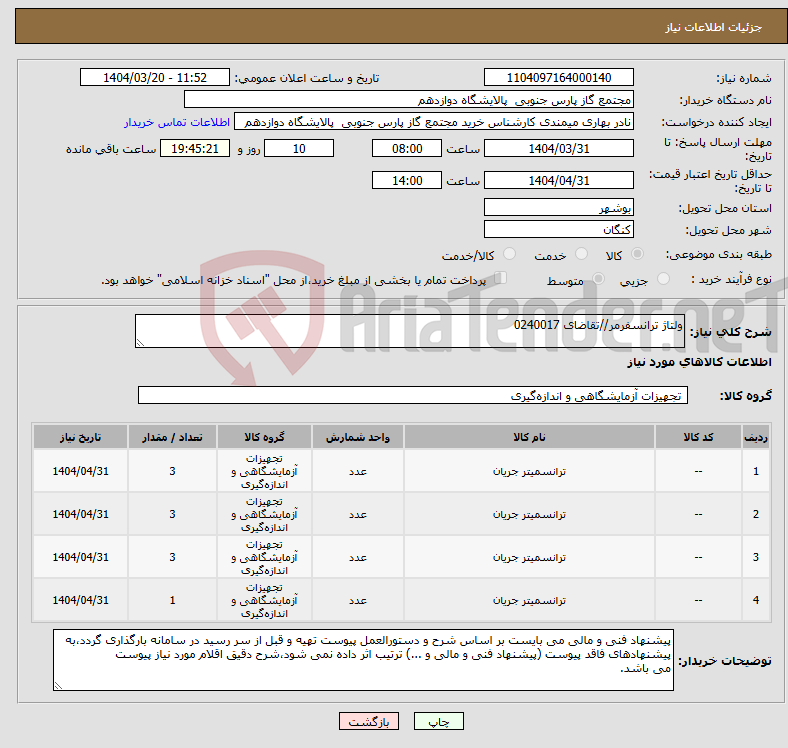Open اطلاعات تماس خریدار link
This screenshot has height=748, width=788.
point(177,122)
